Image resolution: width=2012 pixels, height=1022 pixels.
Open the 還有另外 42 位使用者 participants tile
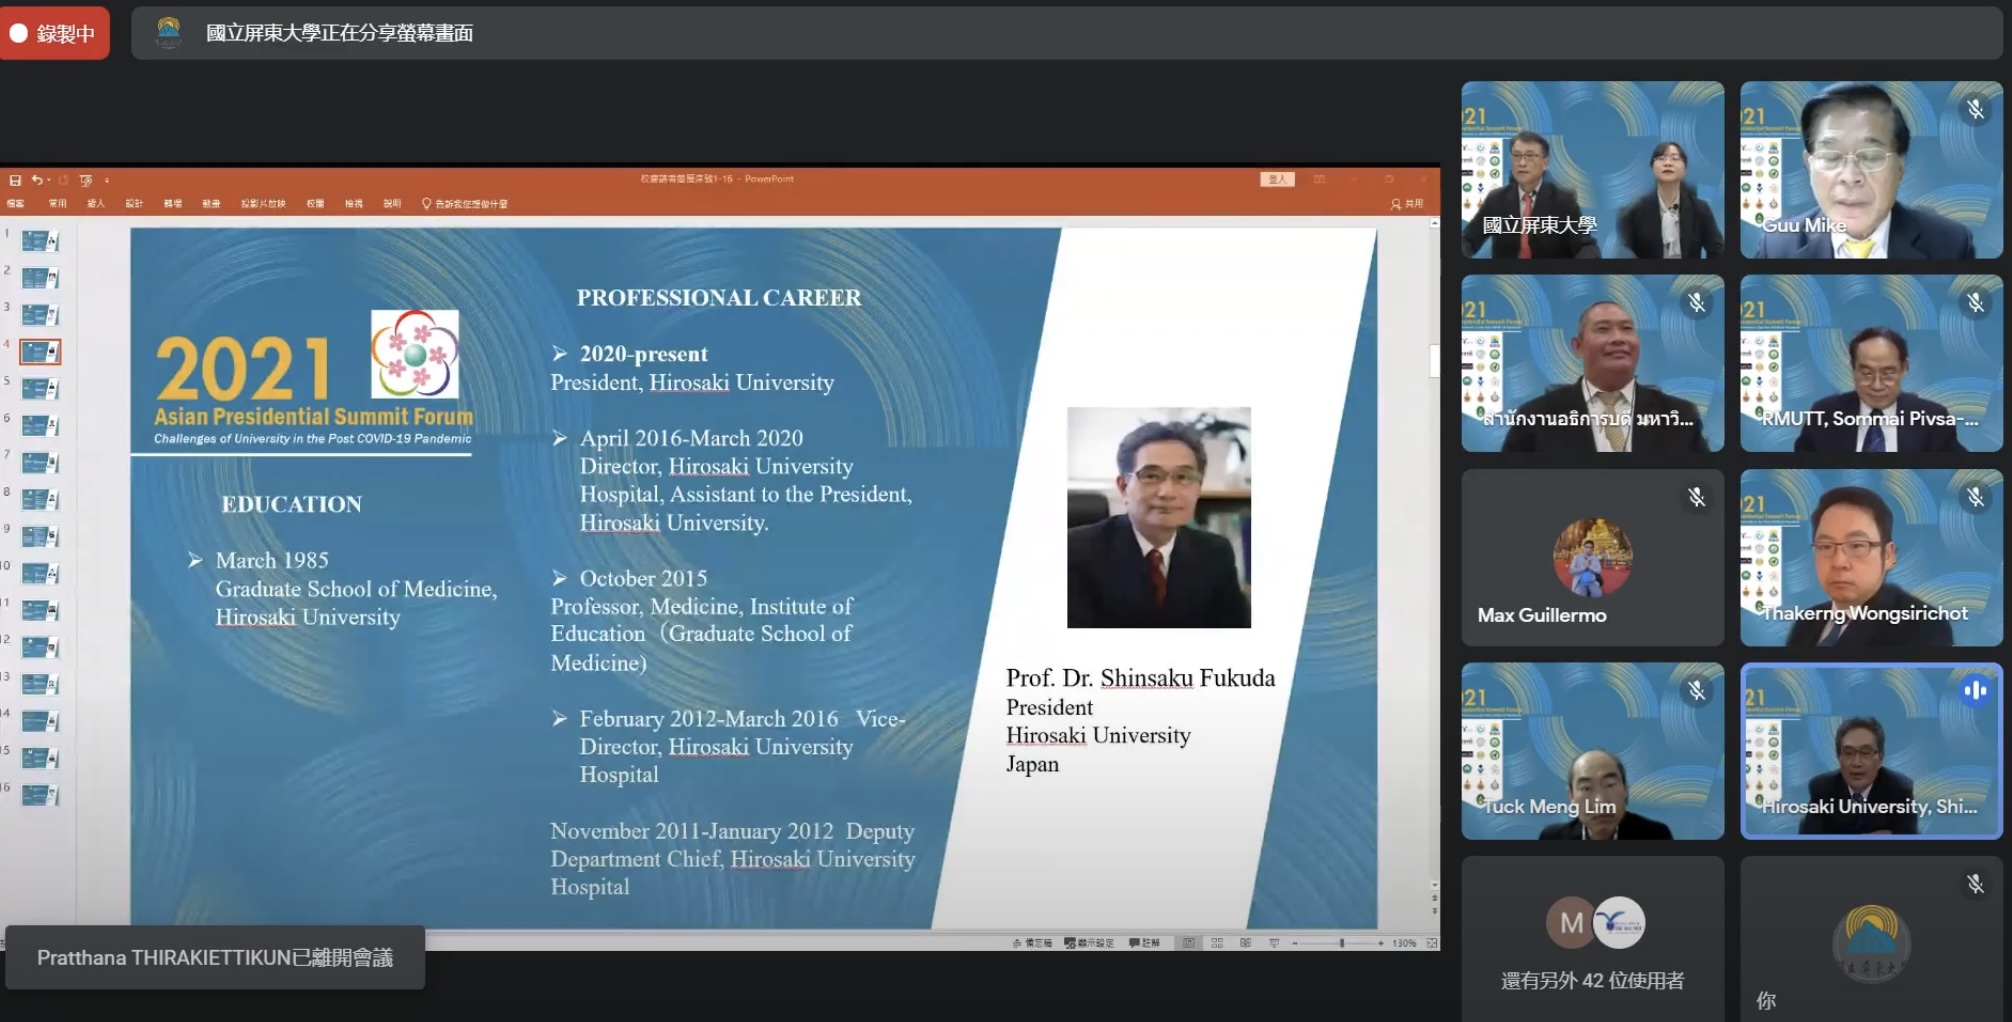pyautogui.click(x=1592, y=938)
